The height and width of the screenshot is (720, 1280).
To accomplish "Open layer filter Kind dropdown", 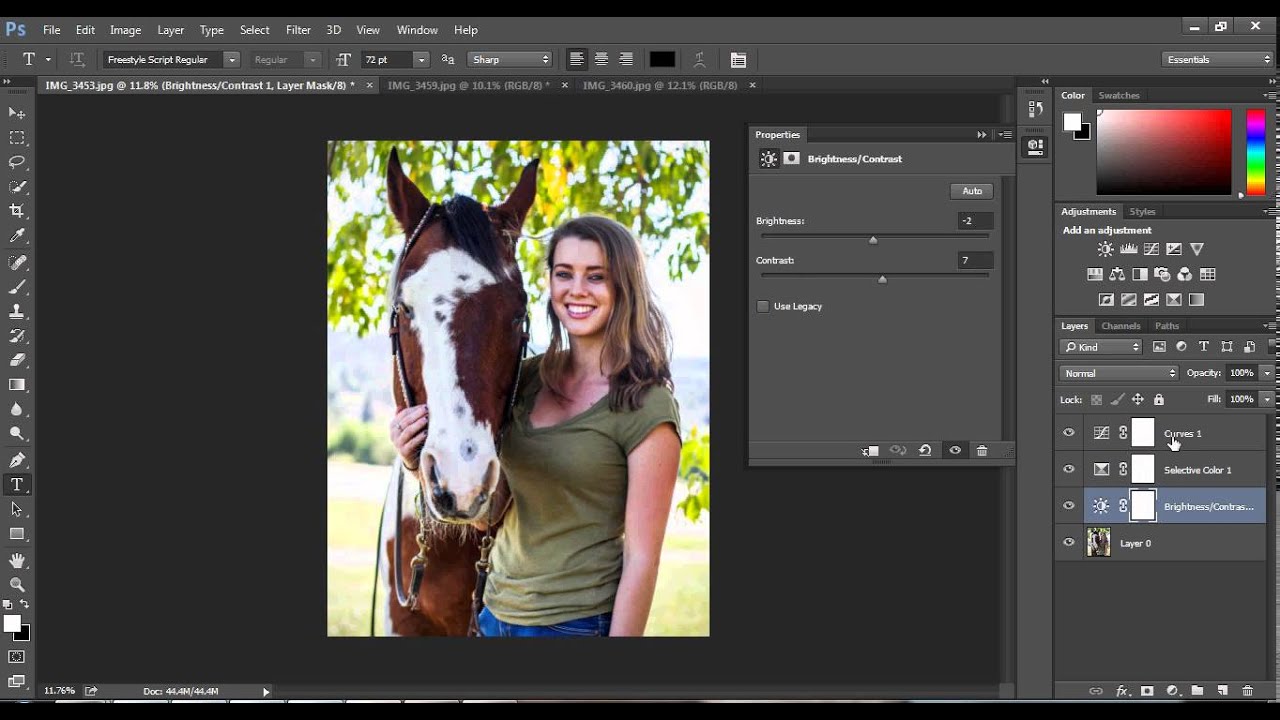I will pyautogui.click(x=1101, y=347).
